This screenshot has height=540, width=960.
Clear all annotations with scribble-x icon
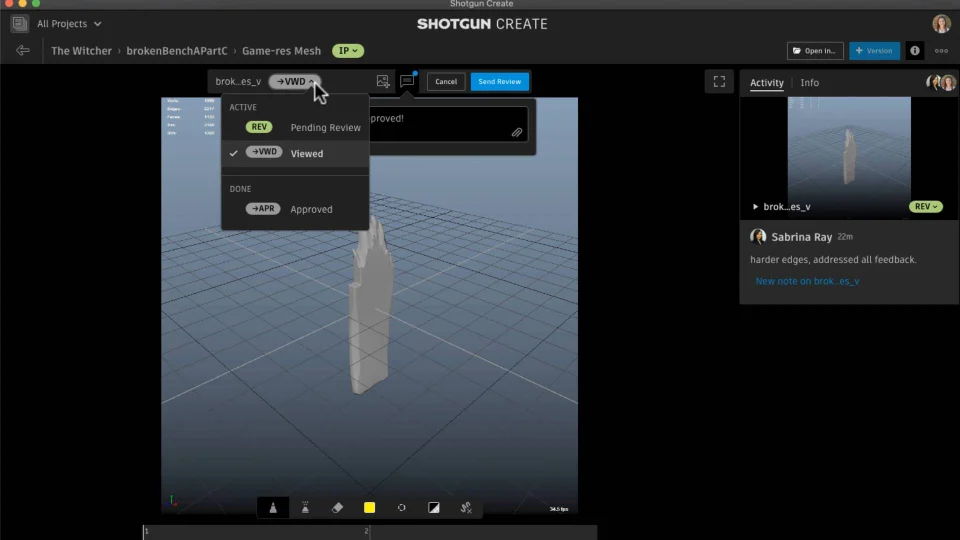coord(466,508)
